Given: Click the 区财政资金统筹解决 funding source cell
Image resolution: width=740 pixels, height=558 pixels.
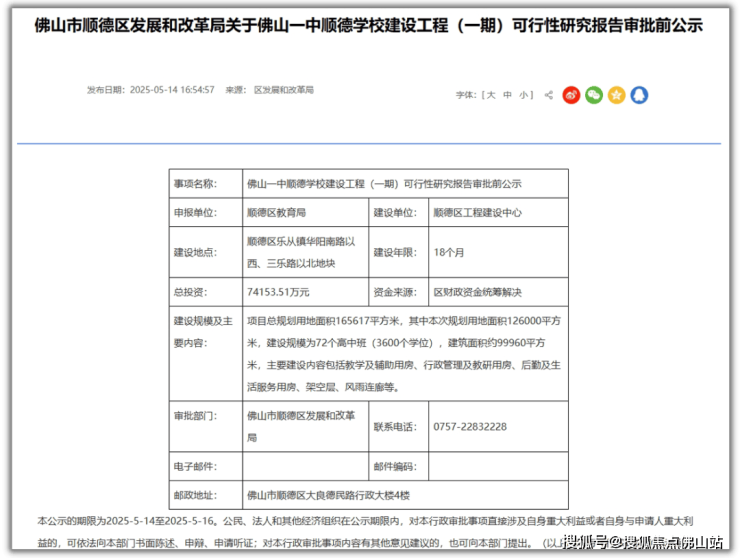Looking at the screenshot, I should (477, 292).
